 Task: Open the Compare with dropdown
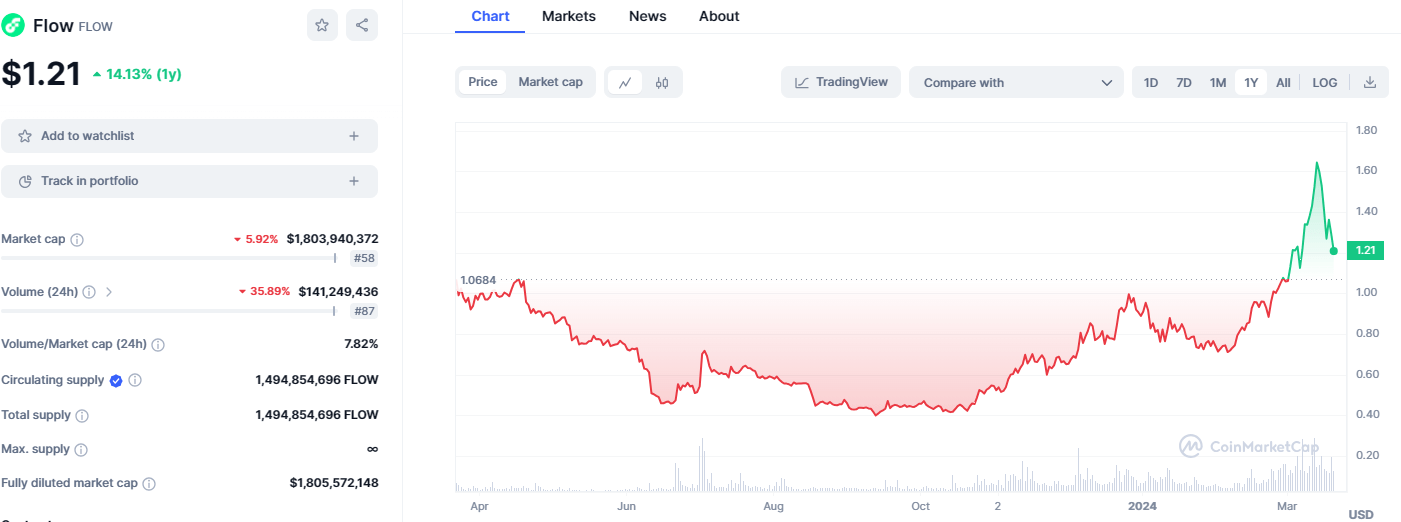(1016, 83)
